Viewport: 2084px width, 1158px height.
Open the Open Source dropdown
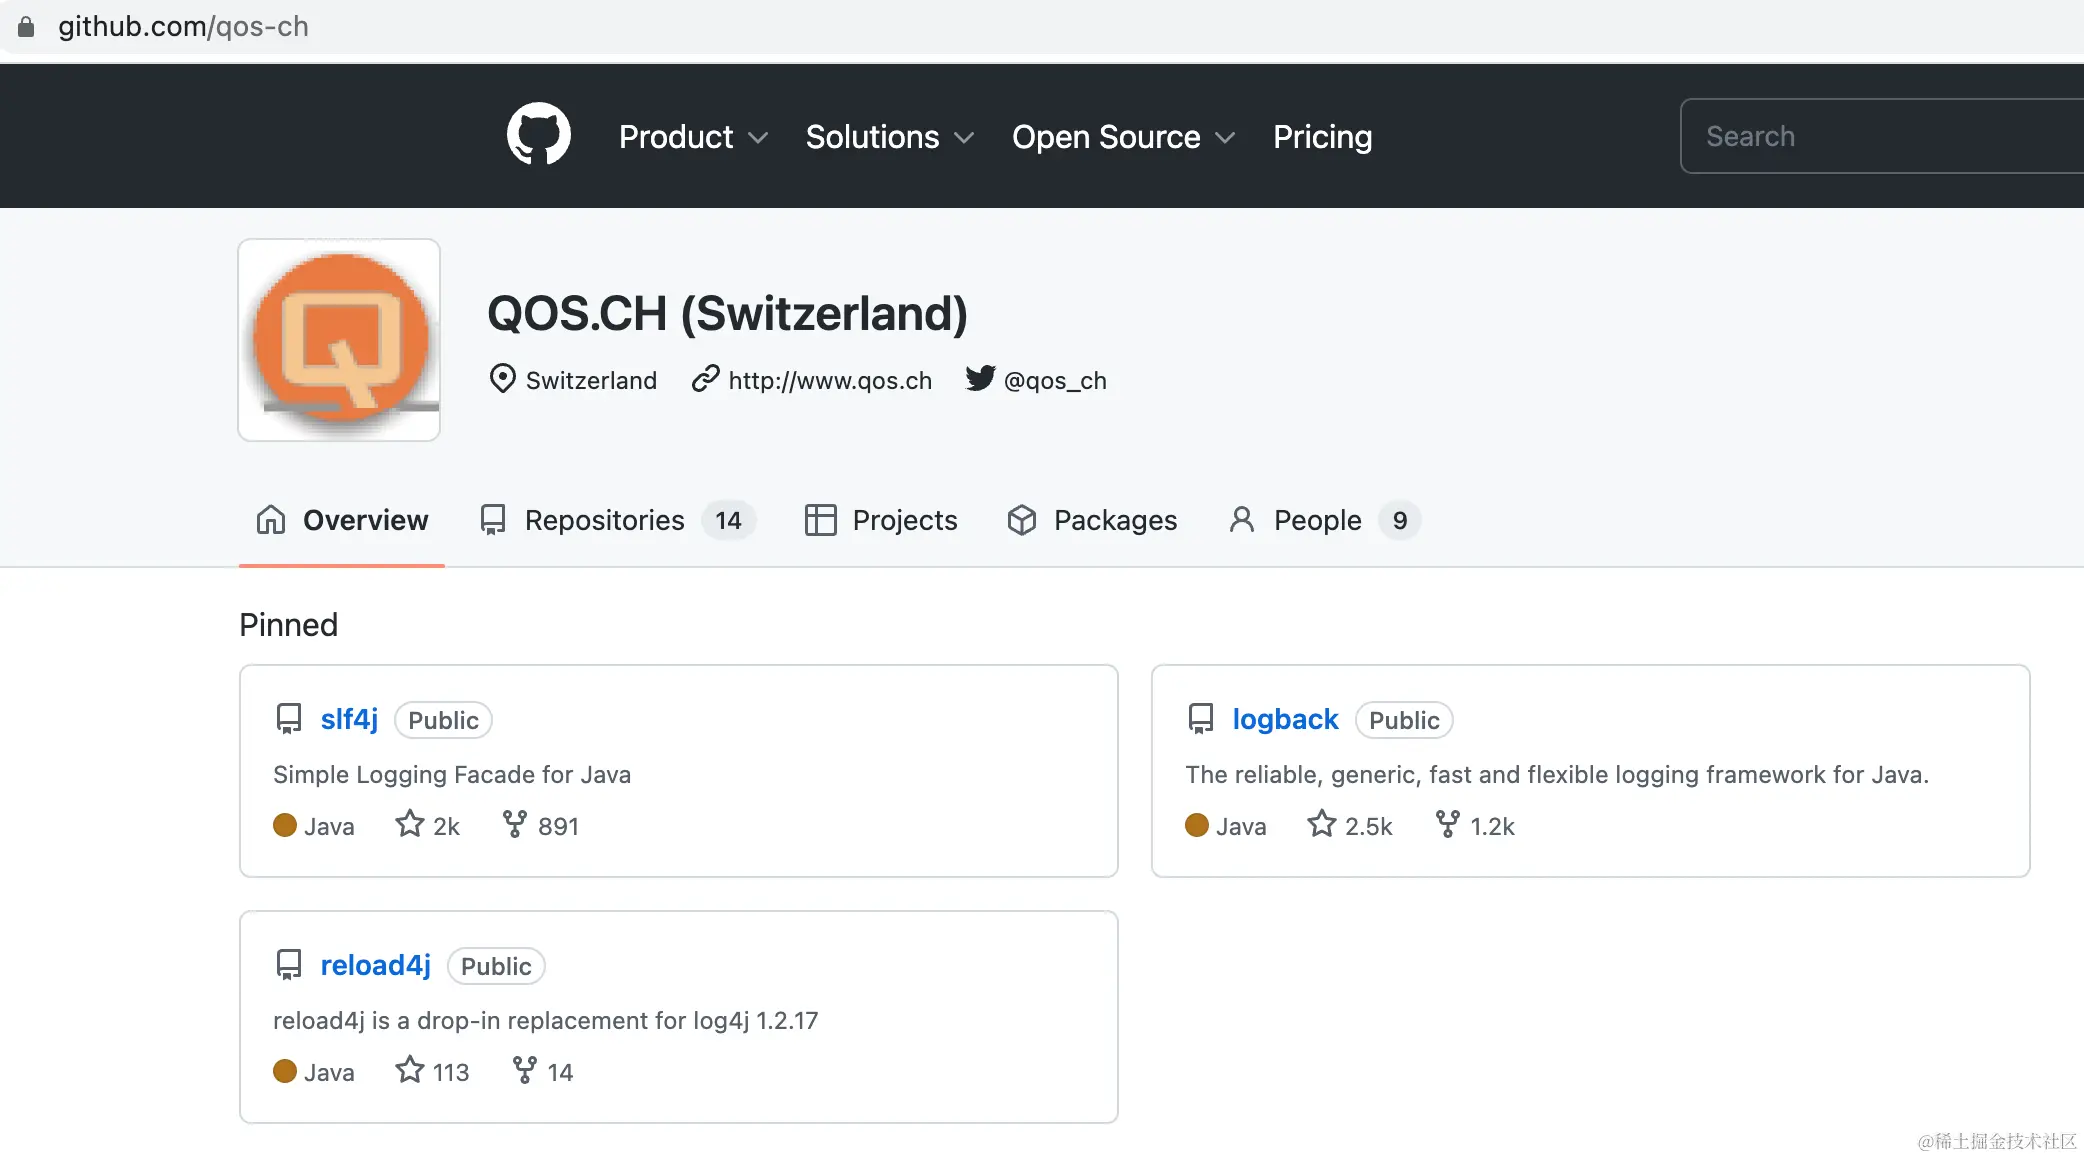[1123, 137]
